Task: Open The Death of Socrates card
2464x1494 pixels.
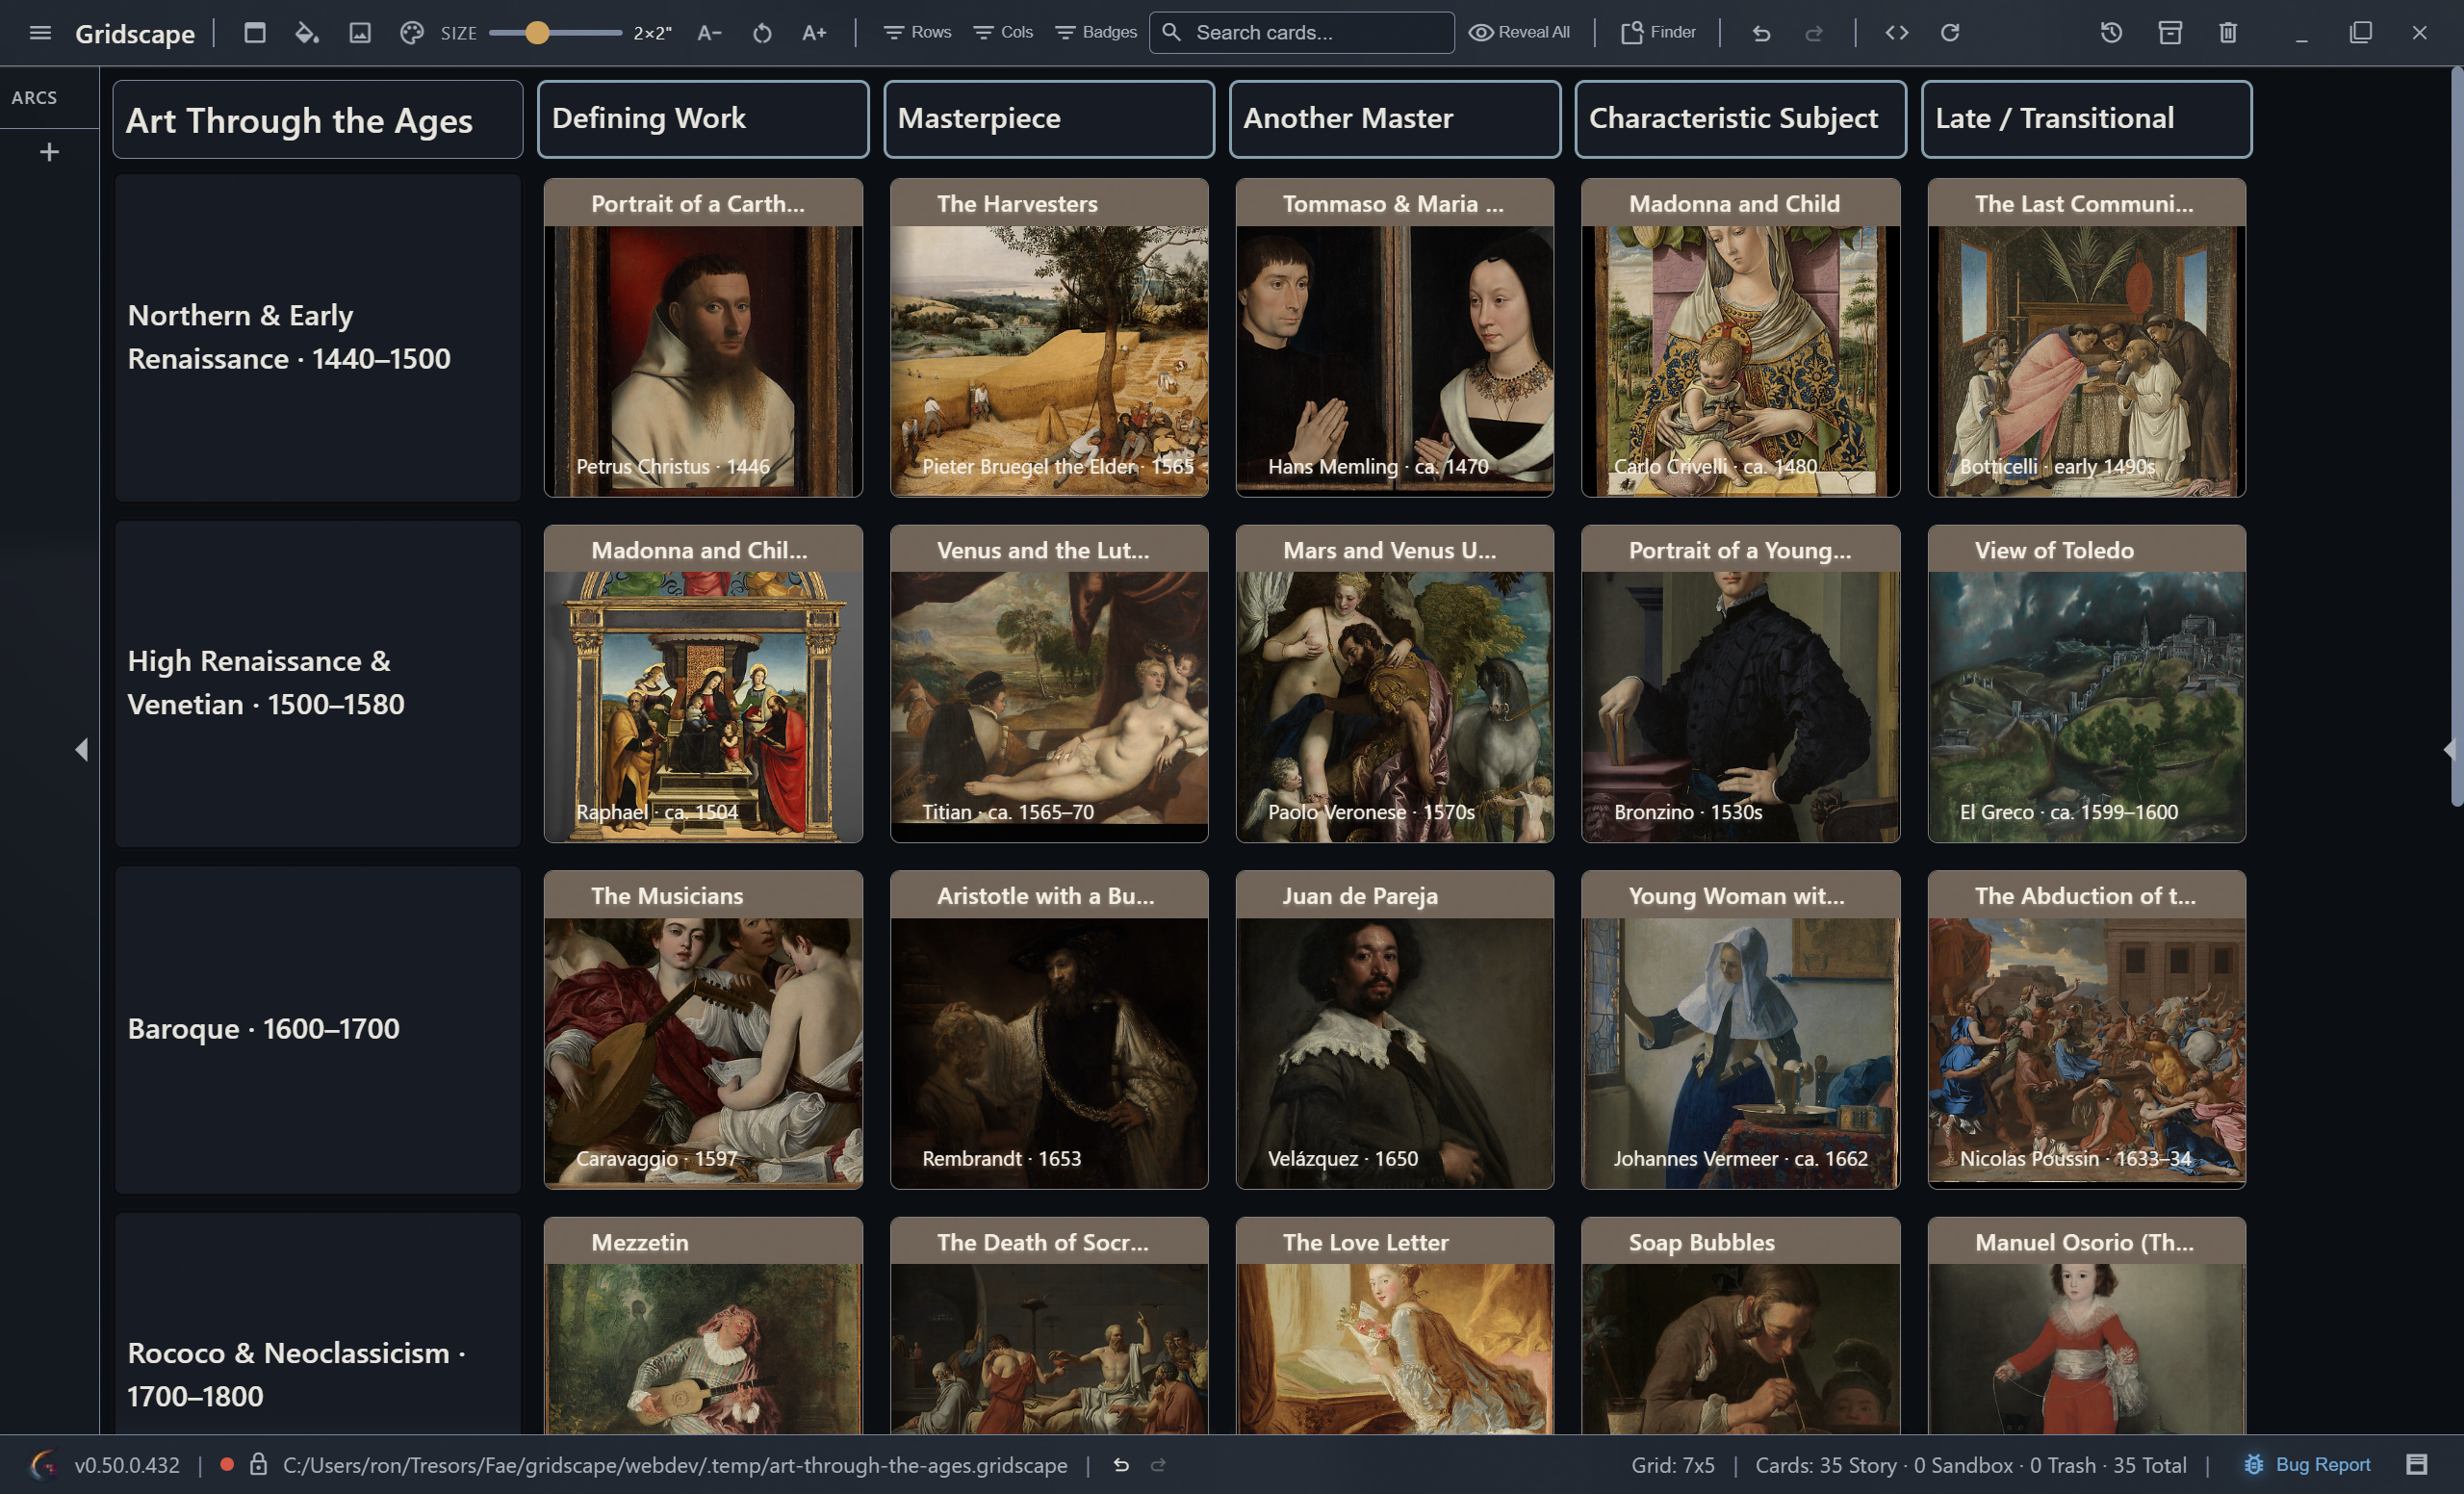Action: pos(1049,1326)
